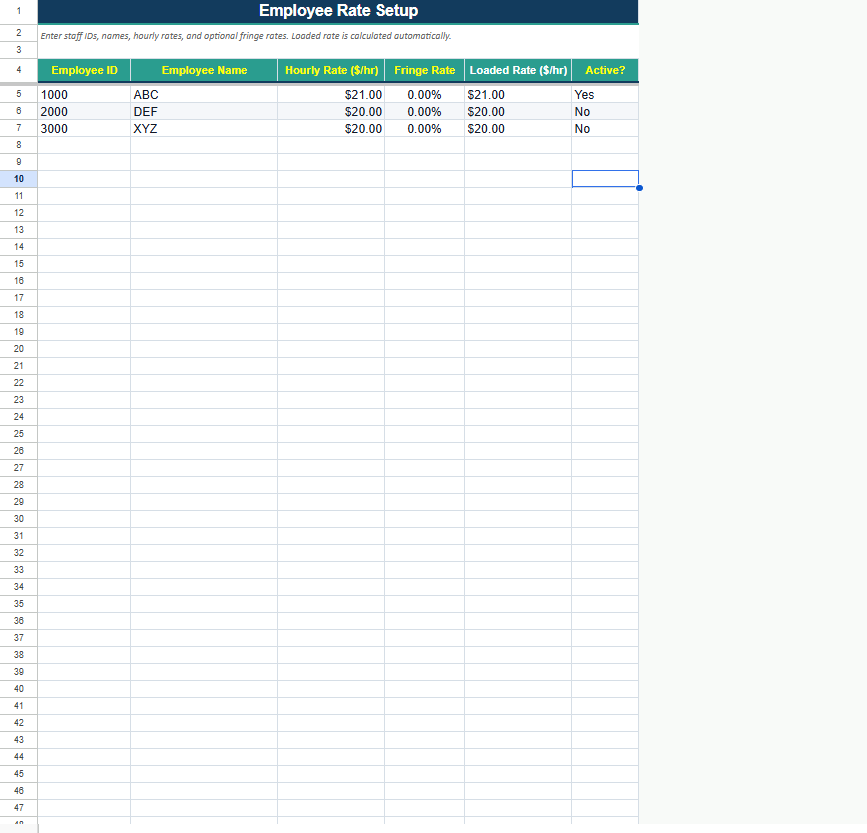Select row header 45

point(19,774)
